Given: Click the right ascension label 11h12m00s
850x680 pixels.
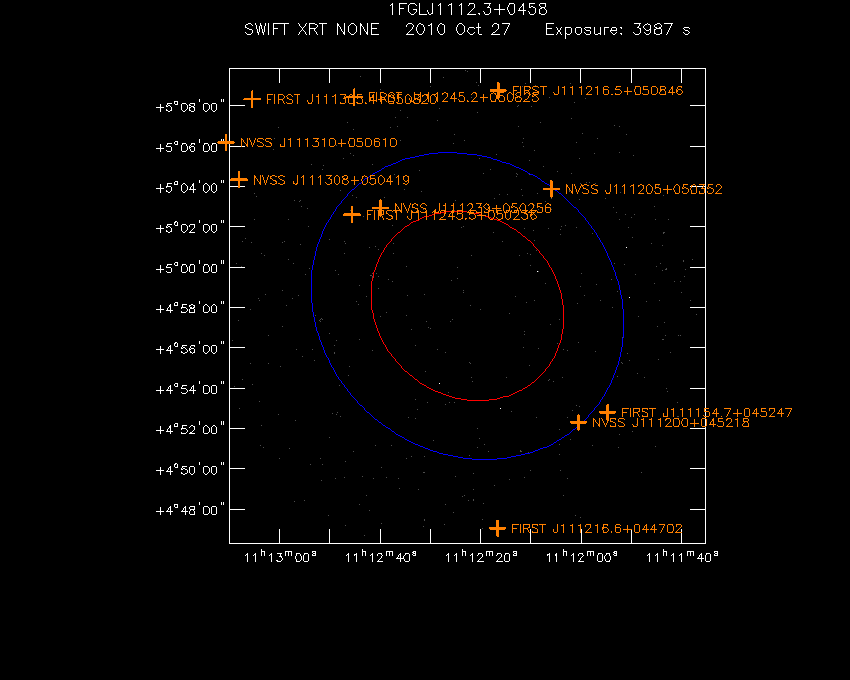Looking at the screenshot, I should 581,557.
